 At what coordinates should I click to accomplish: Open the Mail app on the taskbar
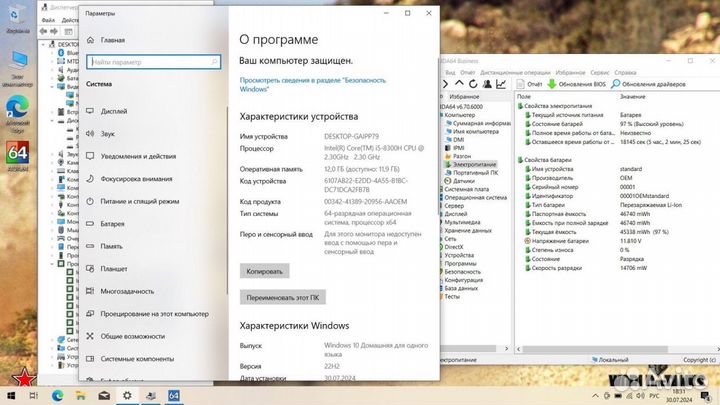(104, 395)
